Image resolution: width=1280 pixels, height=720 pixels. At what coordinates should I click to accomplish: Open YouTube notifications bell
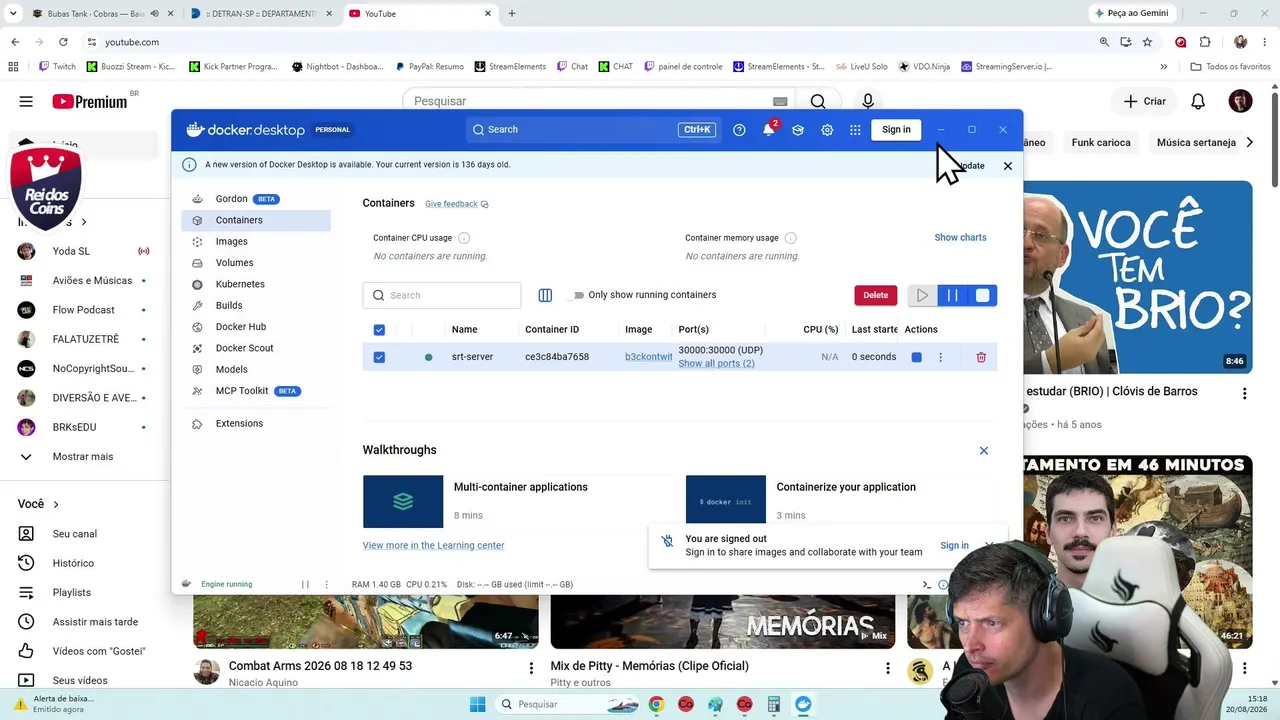pyautogui.click(x=1198, y=101)
